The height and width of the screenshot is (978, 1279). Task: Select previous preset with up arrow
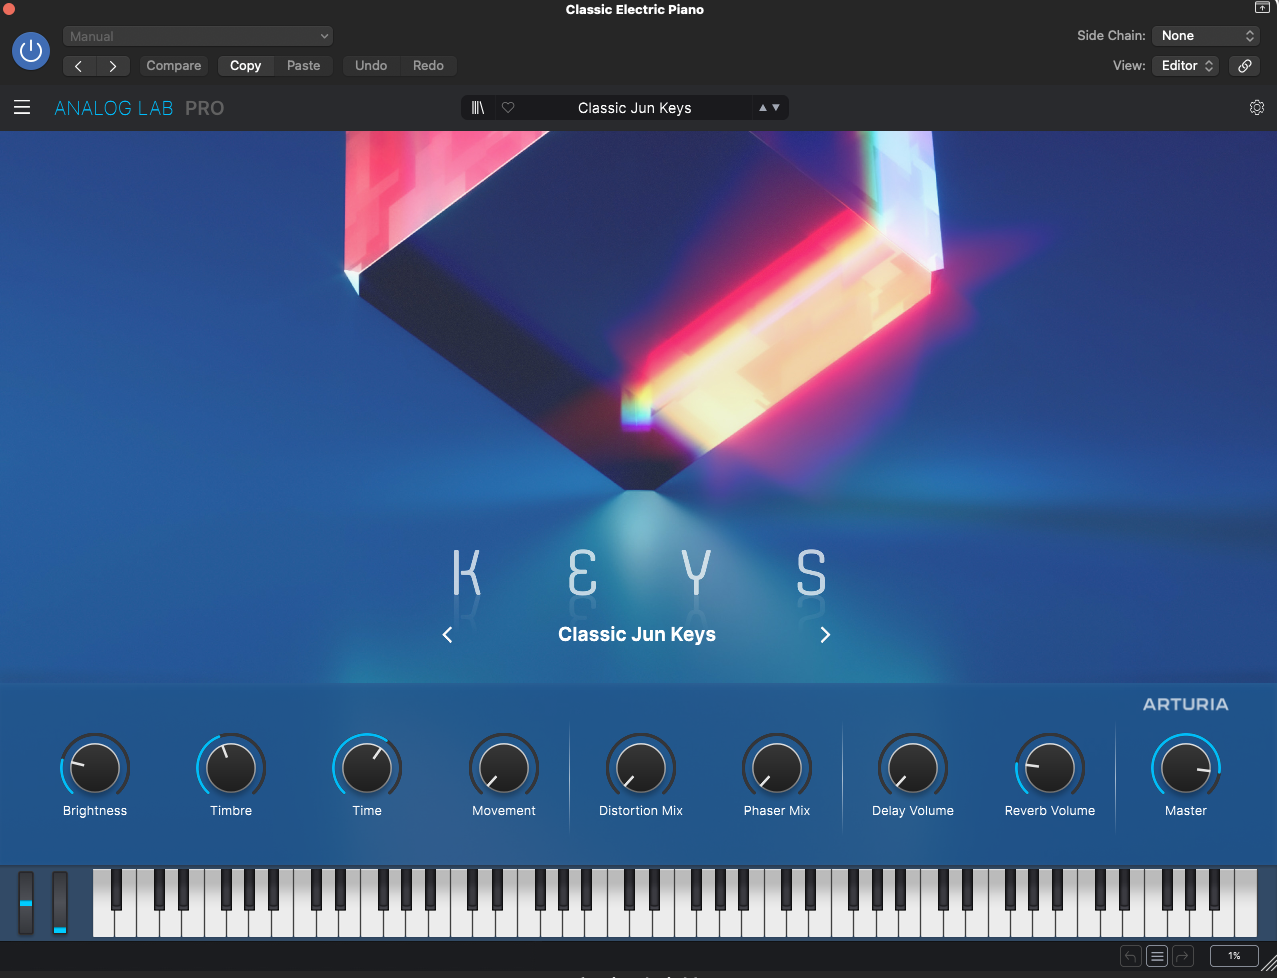tap(763, 108)
